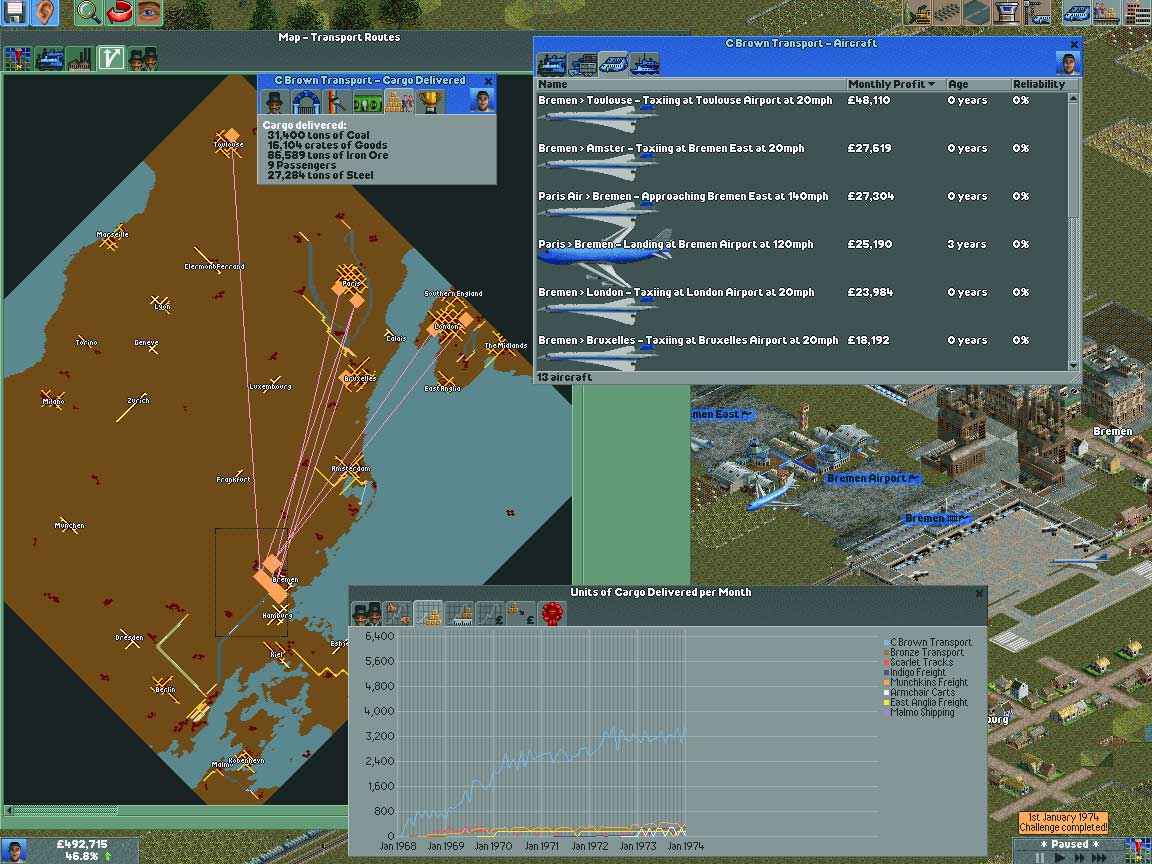
Task: Click the 1st January 1974 date panel
Action: [x=1063, y=822]
